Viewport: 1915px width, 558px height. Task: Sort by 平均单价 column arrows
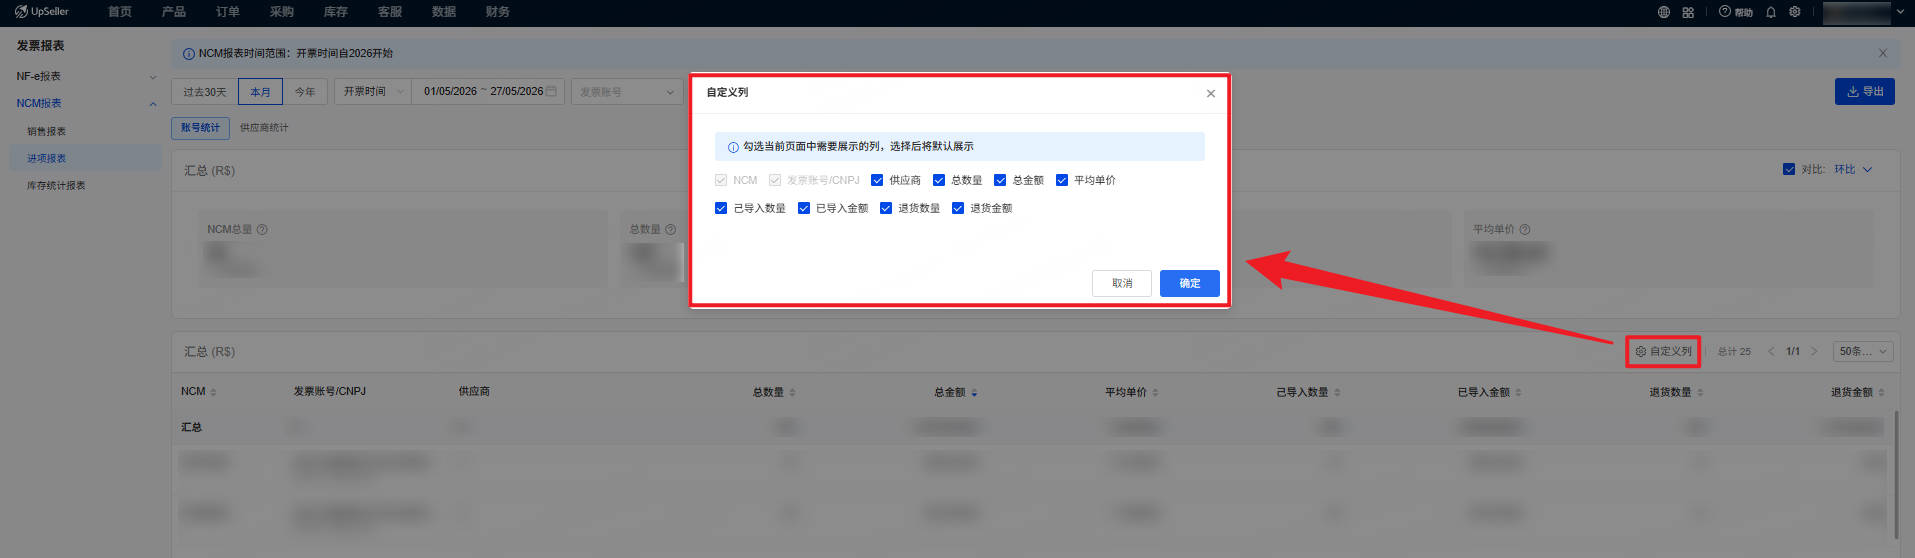pyautogui.click(x=1155, y=392)
